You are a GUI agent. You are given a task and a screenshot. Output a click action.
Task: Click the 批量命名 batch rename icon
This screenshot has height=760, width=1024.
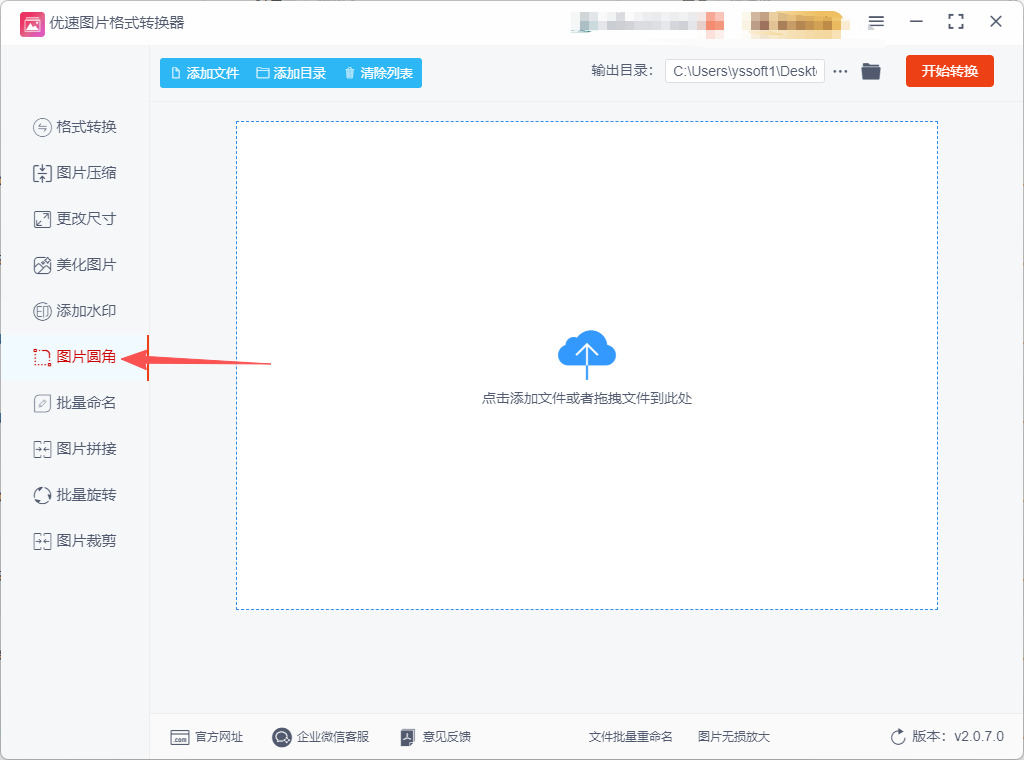[42, 404]
